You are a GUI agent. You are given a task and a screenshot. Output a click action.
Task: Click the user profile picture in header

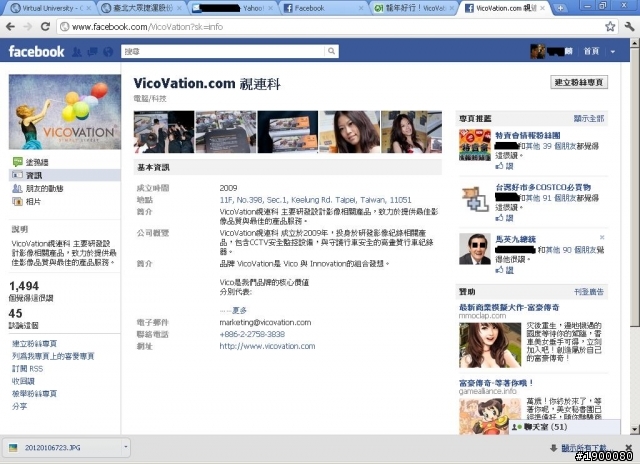(538, 51)
